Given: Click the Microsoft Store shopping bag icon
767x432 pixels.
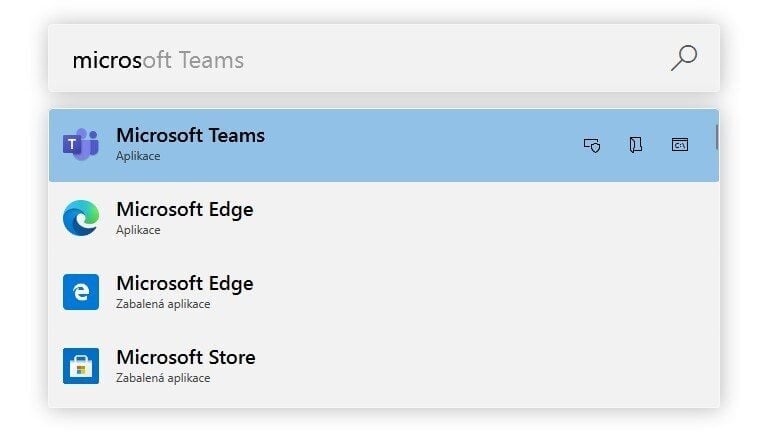Looking at the screenshot, I should [81, 366].
